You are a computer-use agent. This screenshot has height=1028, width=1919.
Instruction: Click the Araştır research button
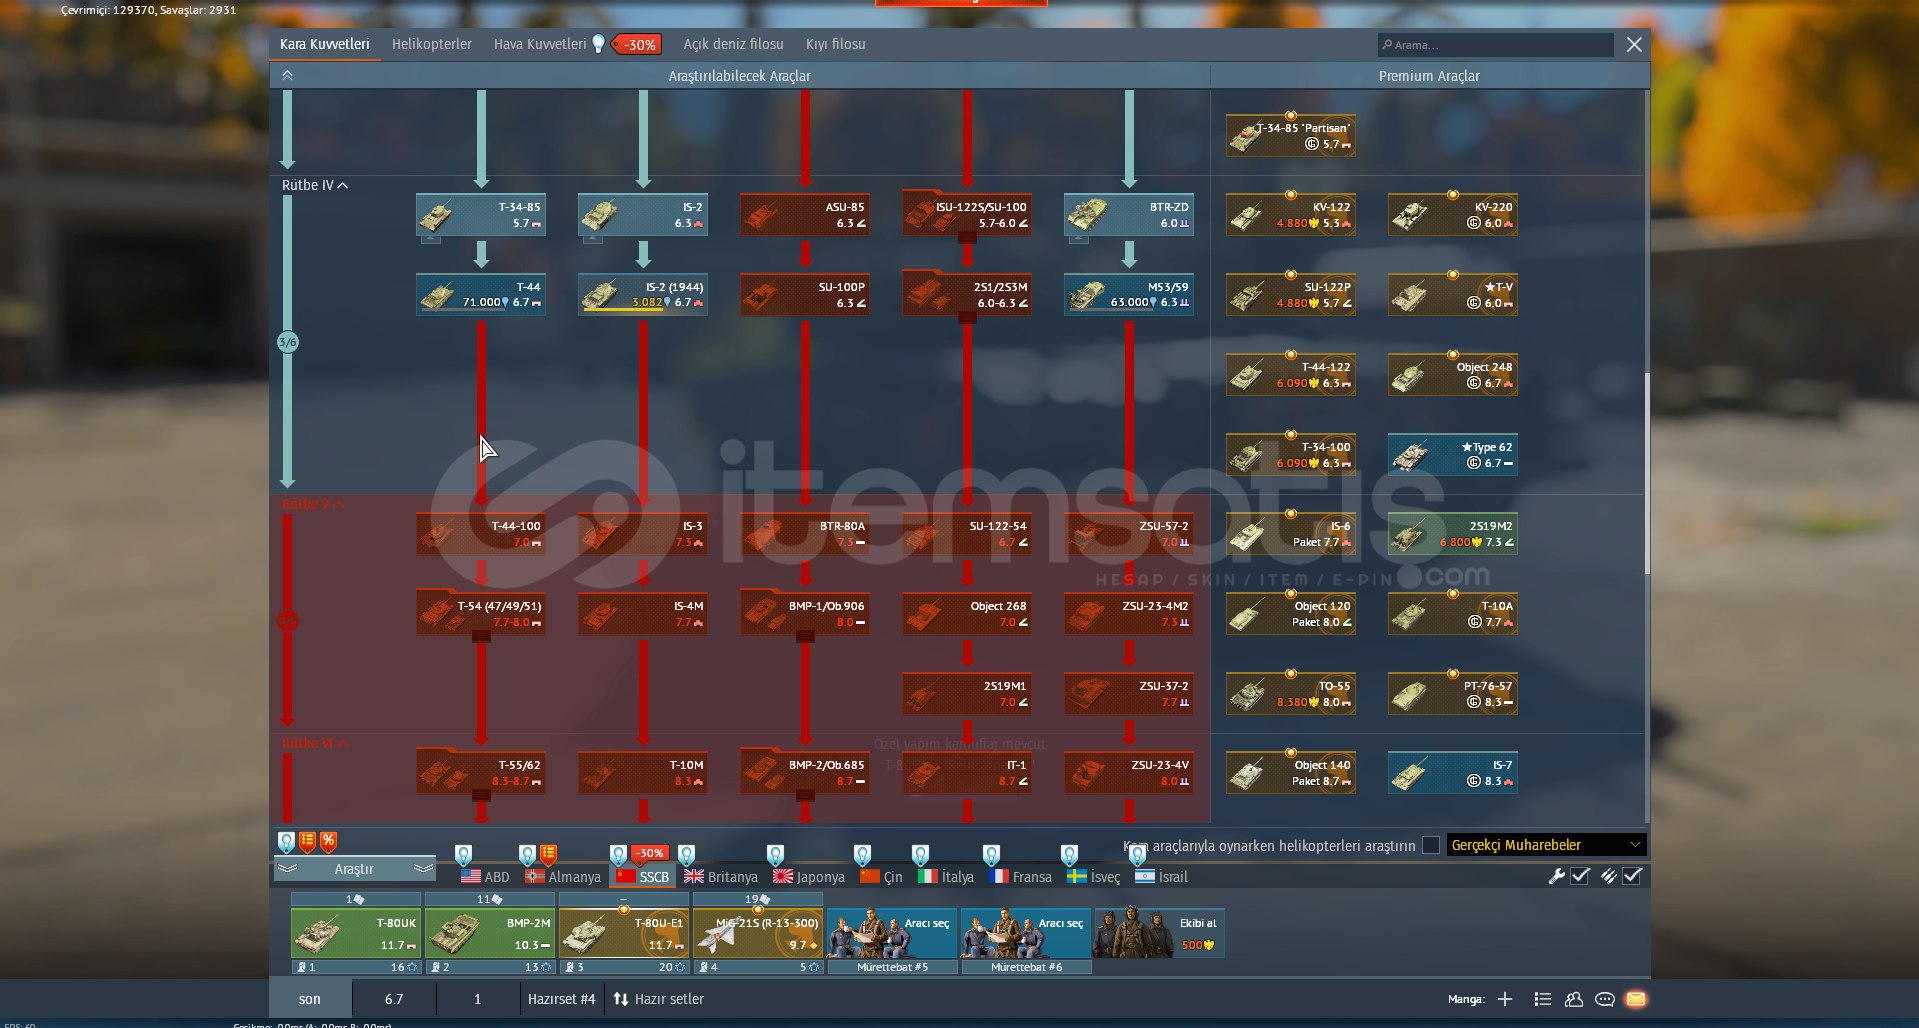pyautogui.click(x=354, y=869)
